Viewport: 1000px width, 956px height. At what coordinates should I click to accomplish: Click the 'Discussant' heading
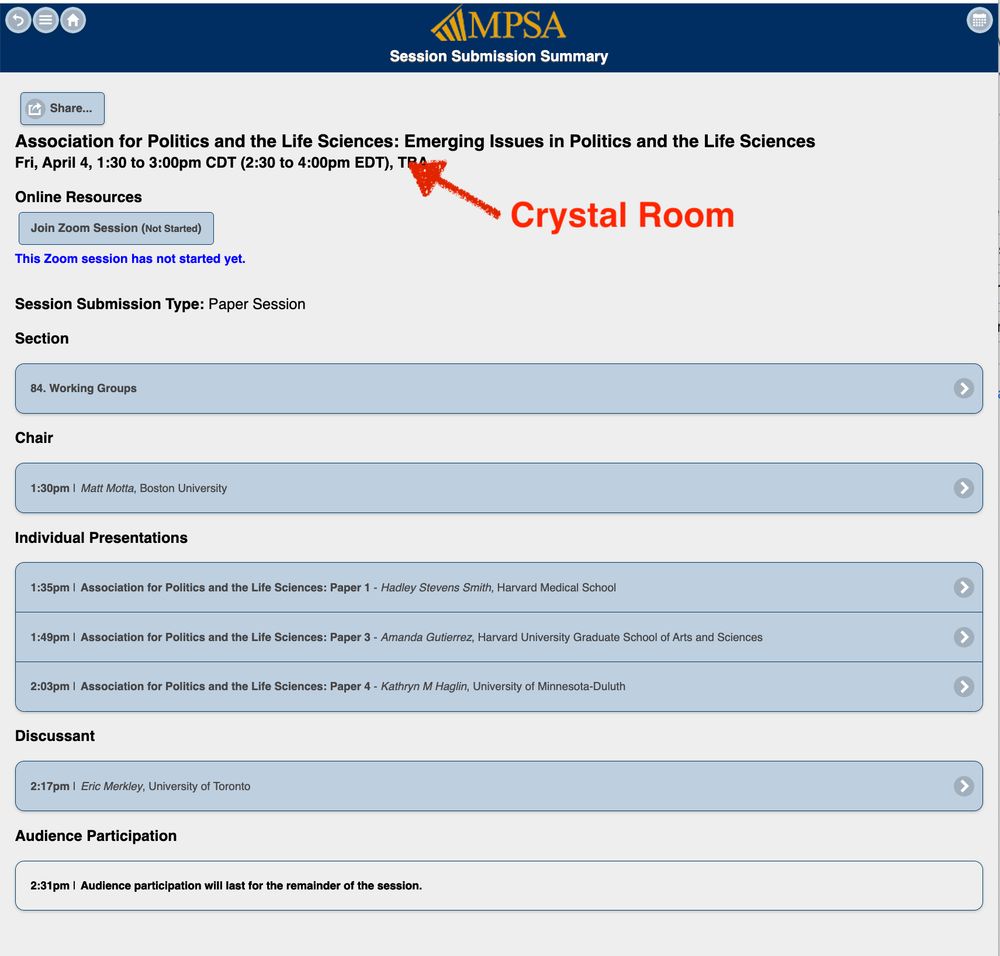pos(55,736)
